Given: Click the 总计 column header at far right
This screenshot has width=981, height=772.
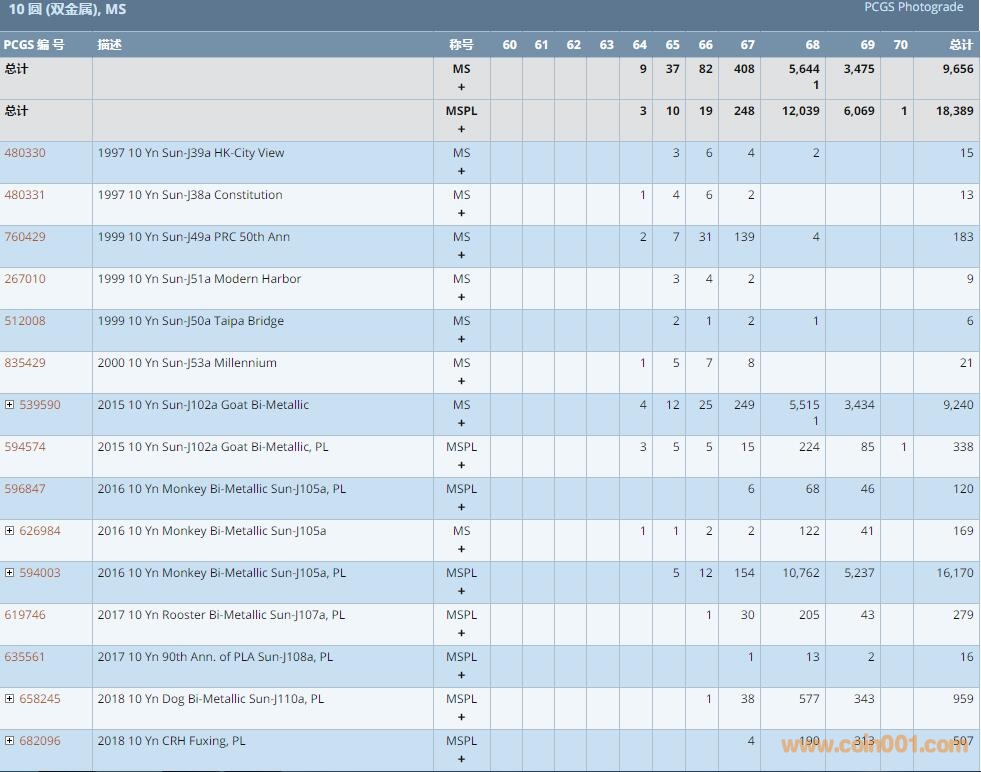Looking at the screenshot, I should pos(960,45).
